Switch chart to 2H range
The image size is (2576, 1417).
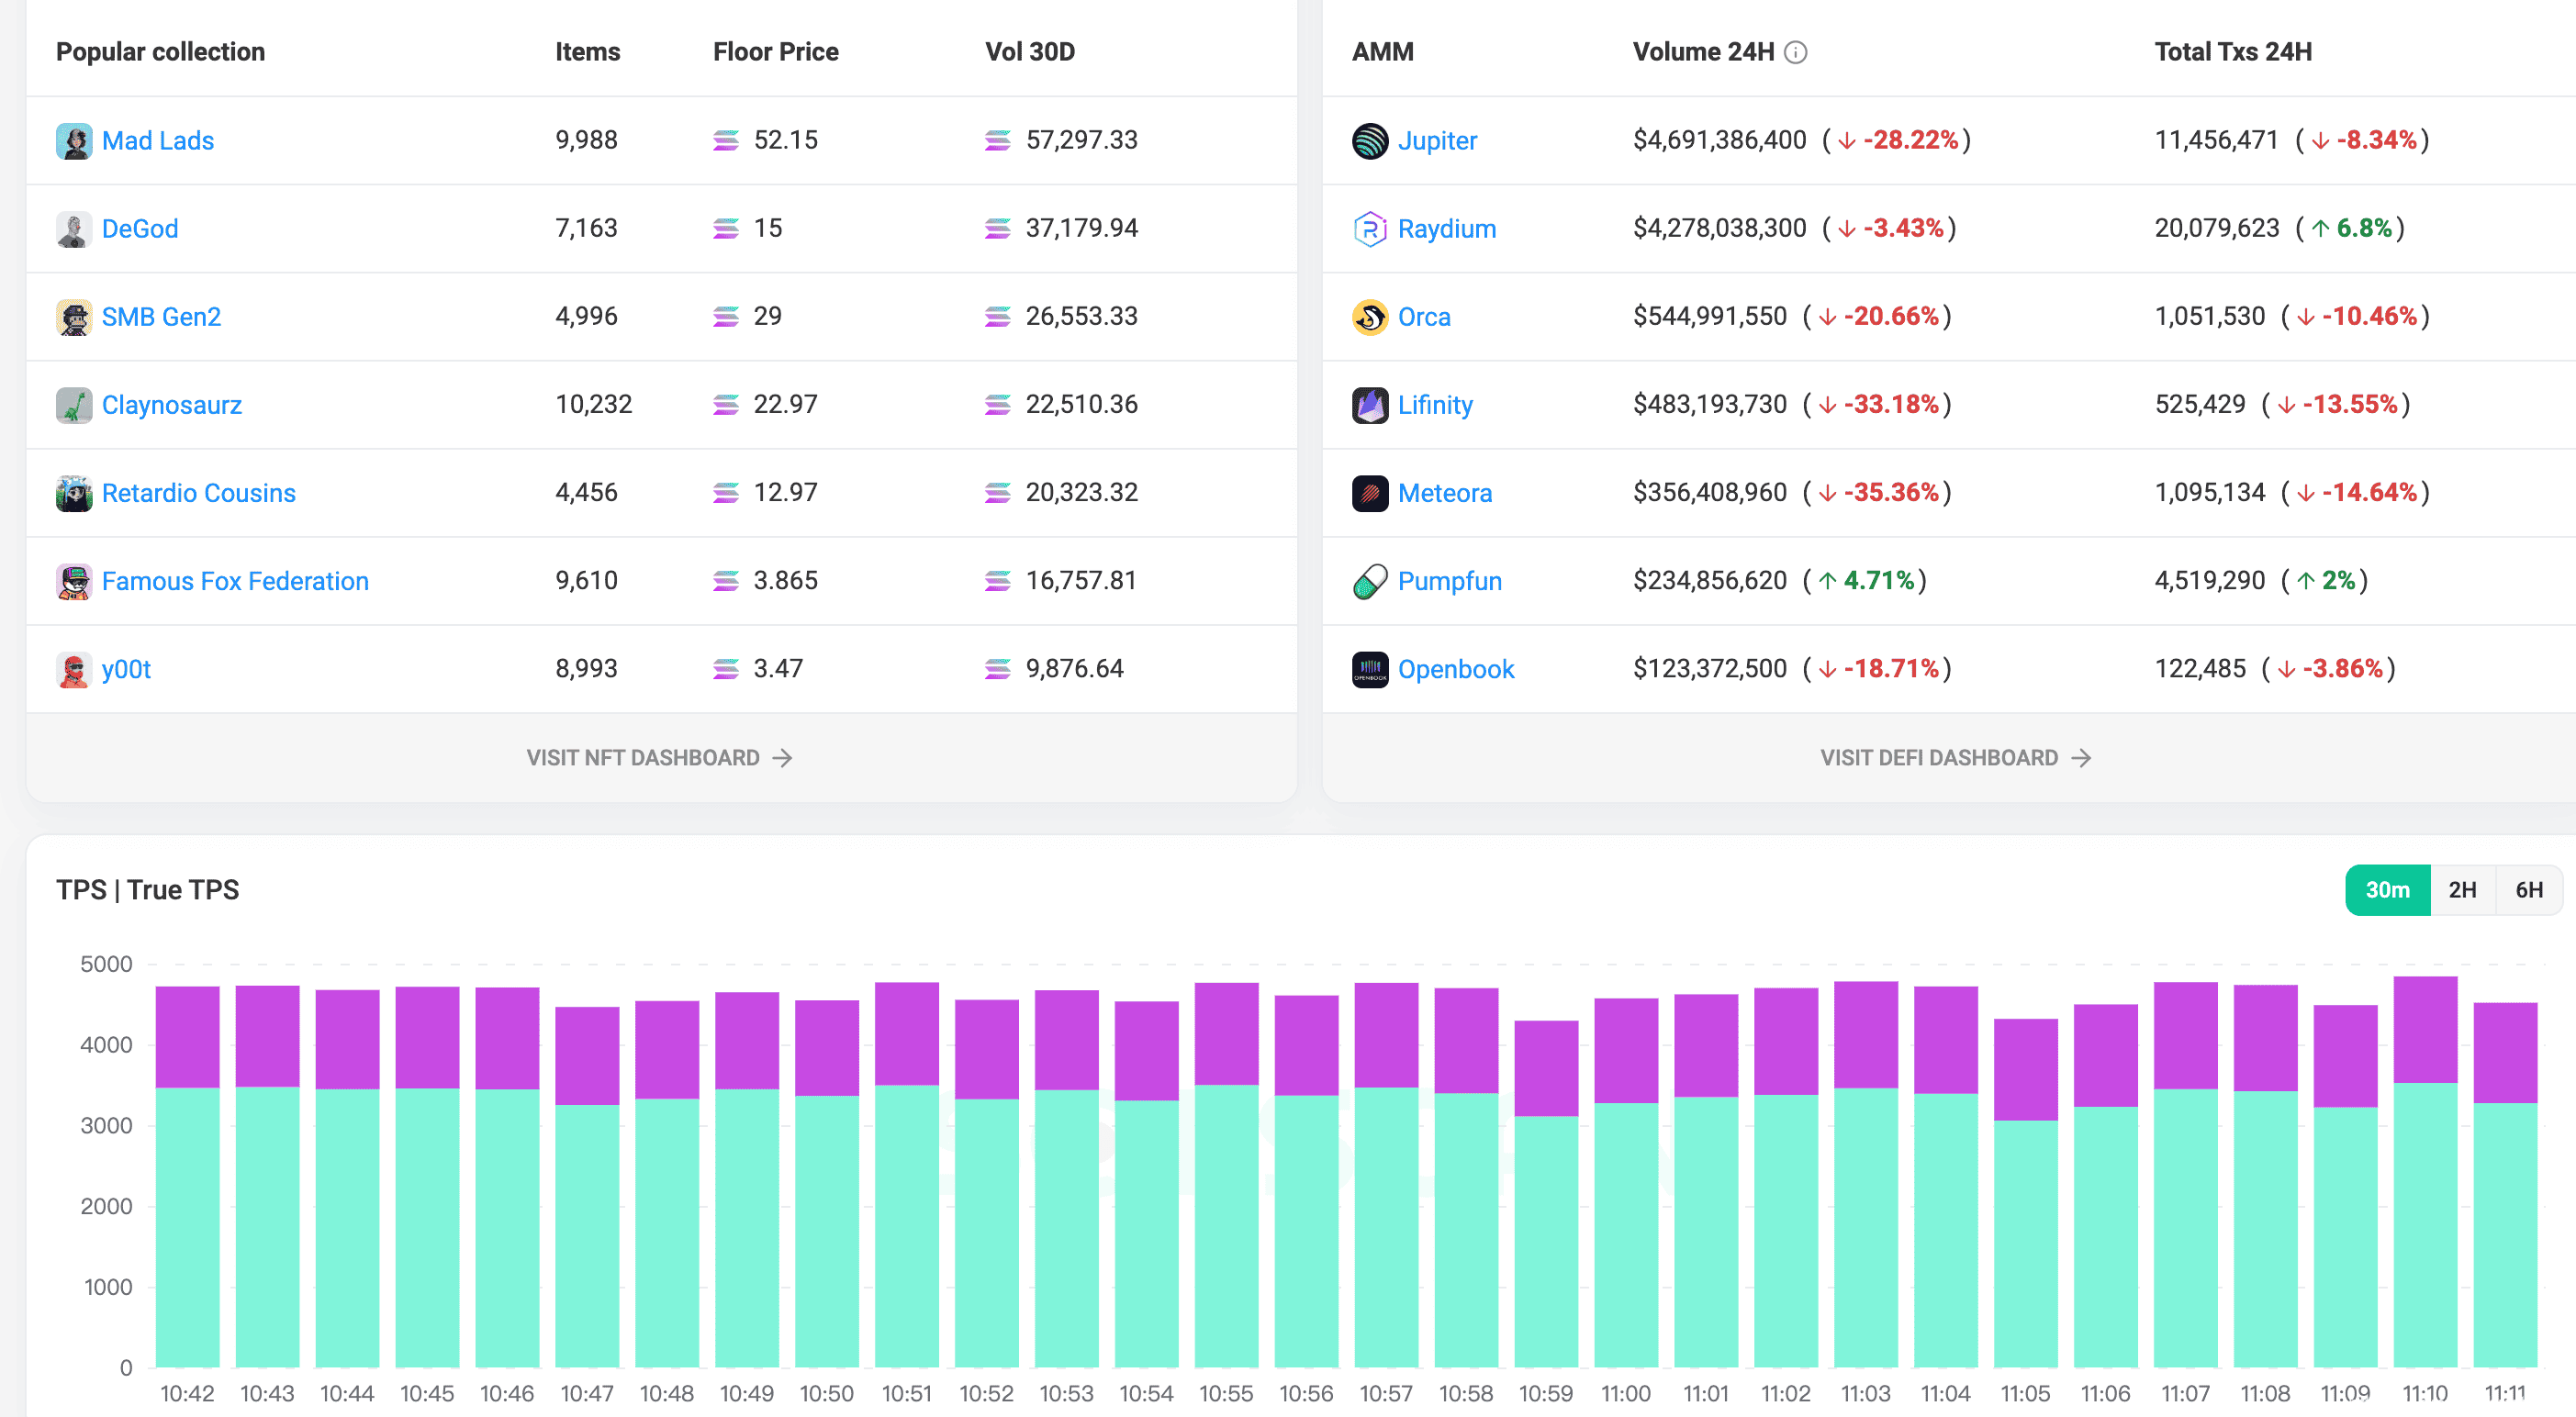click(x=2461, y=890)
